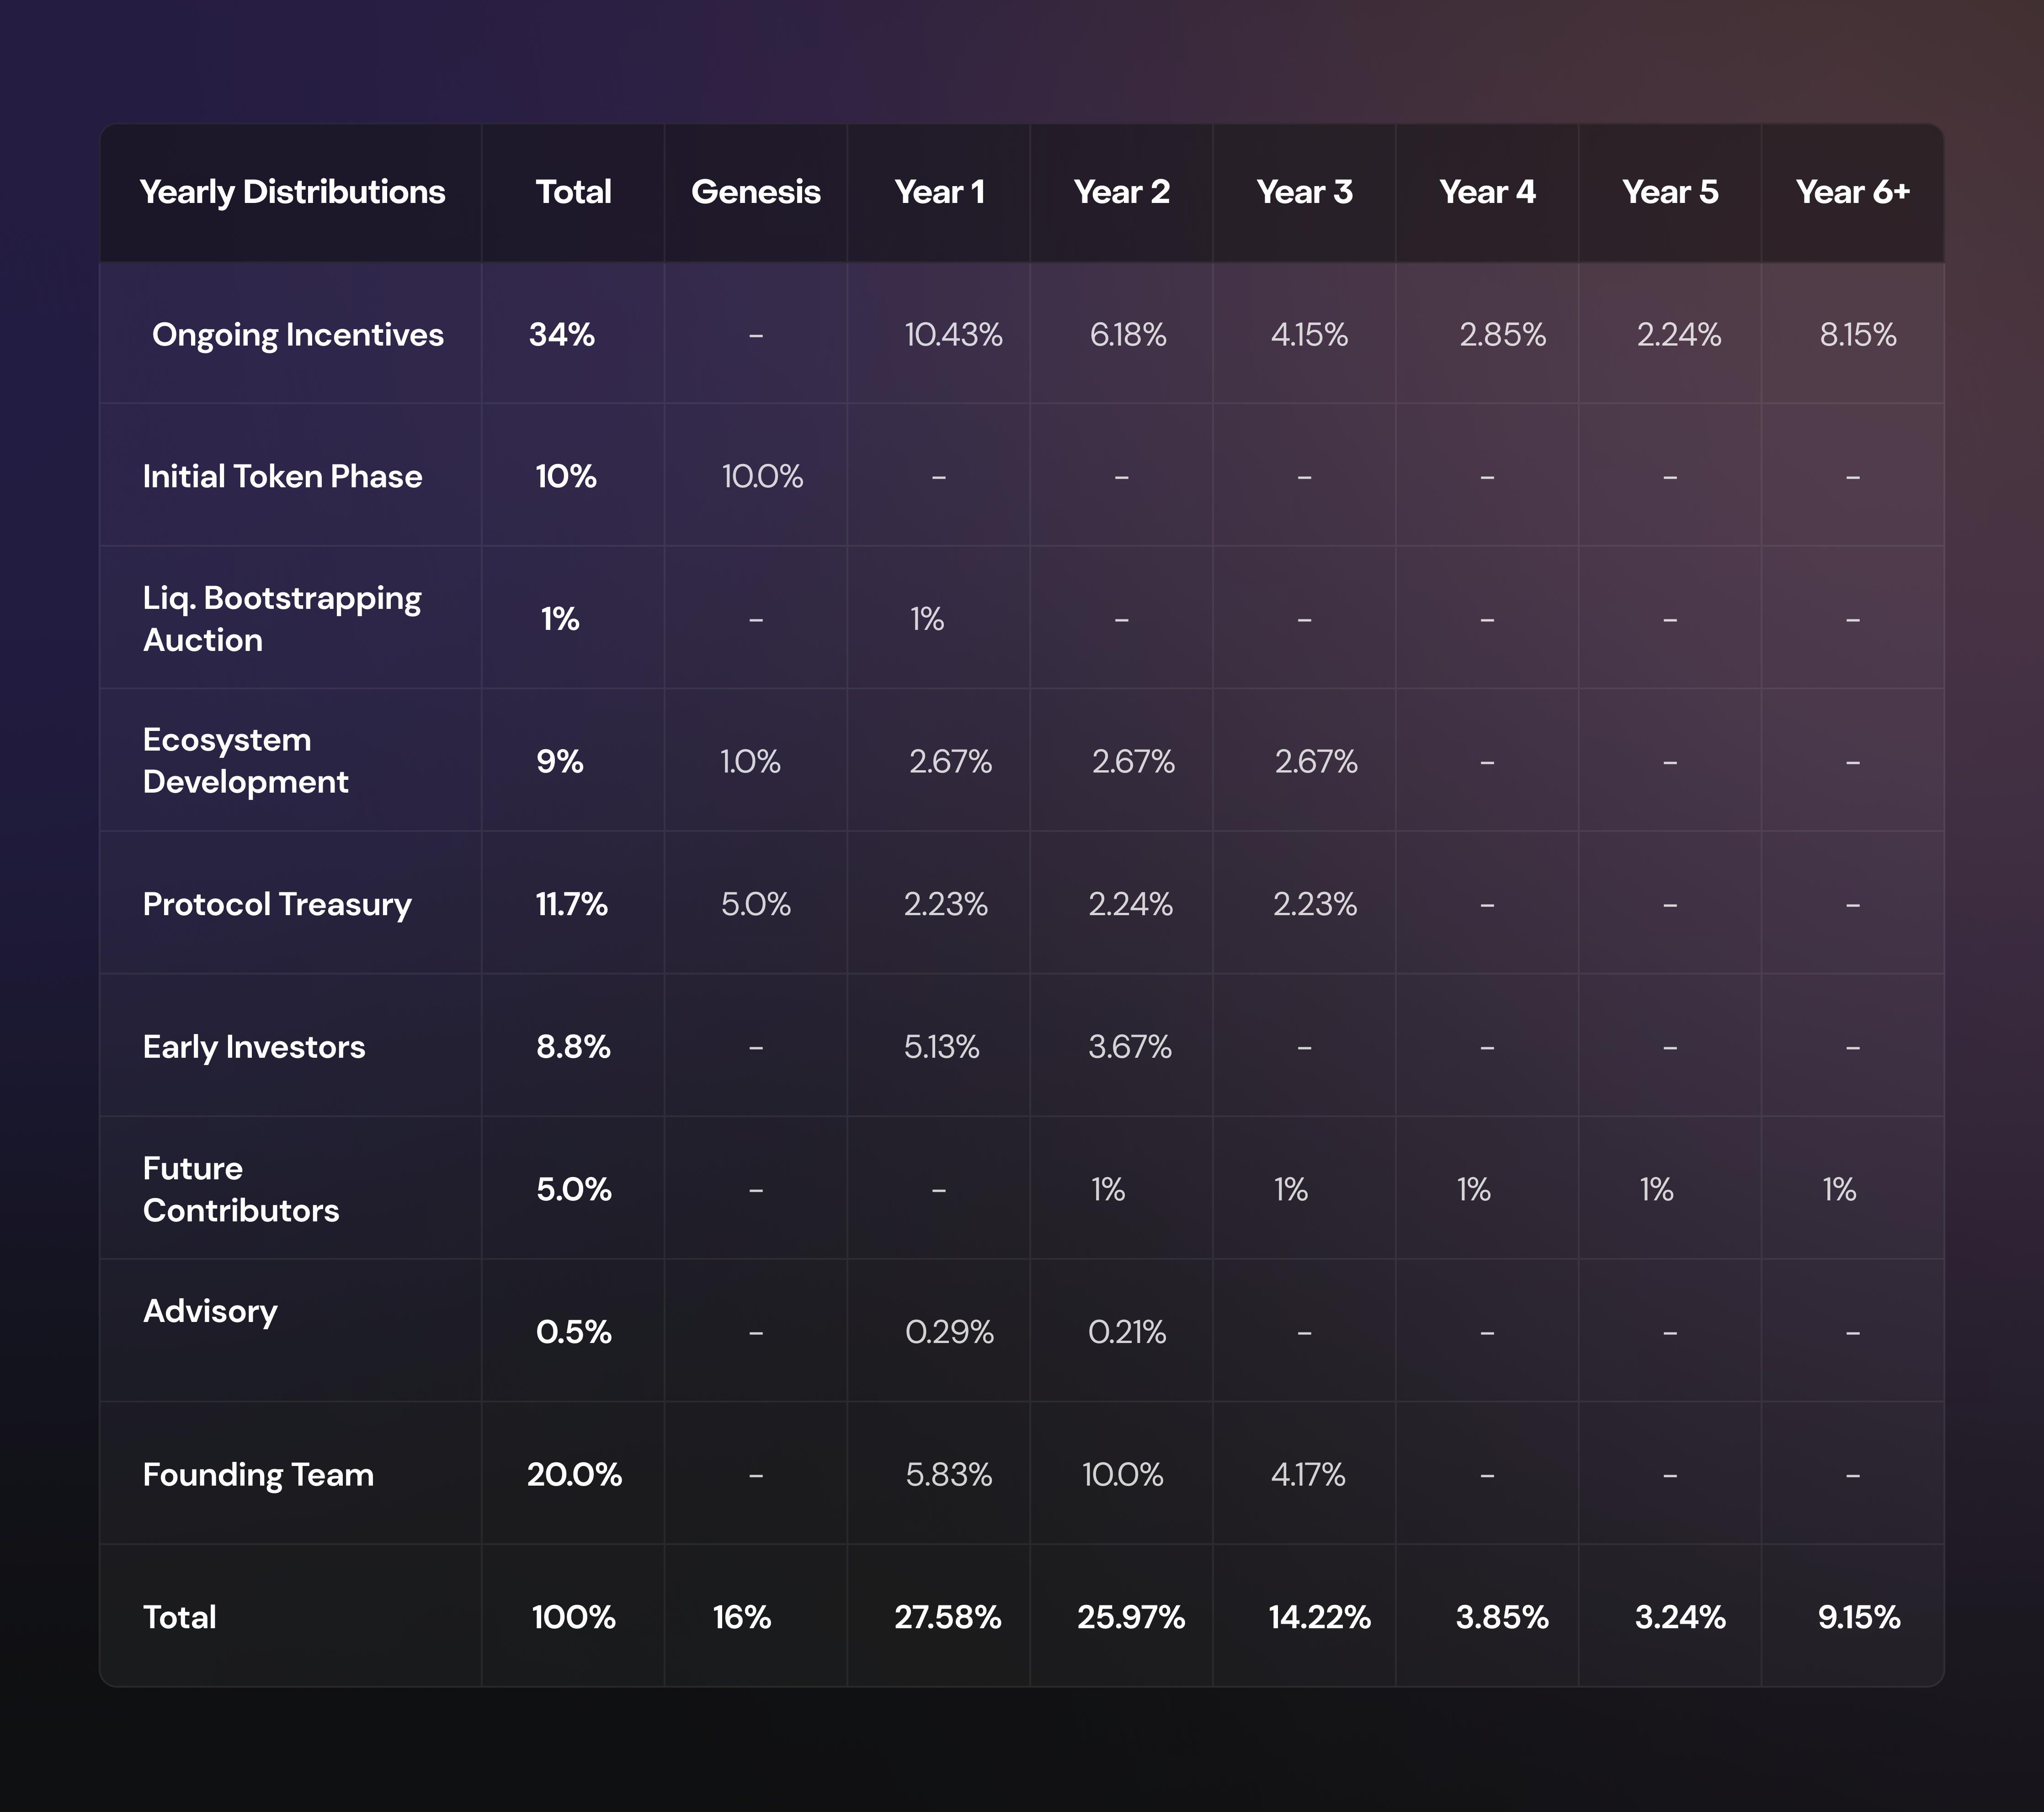Viewport: 2044px width, 1812px height.
Task: Select the Protocol Treasury 11.7% total
Action: [x=572, y=904]
